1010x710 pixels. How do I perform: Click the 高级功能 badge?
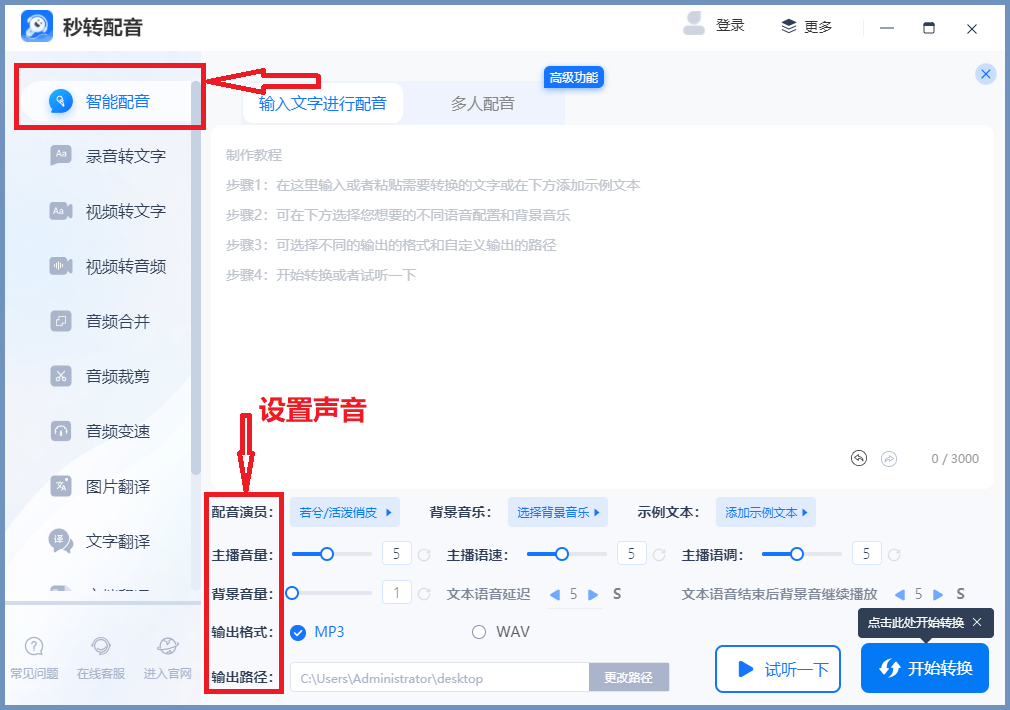pos(574,77)
